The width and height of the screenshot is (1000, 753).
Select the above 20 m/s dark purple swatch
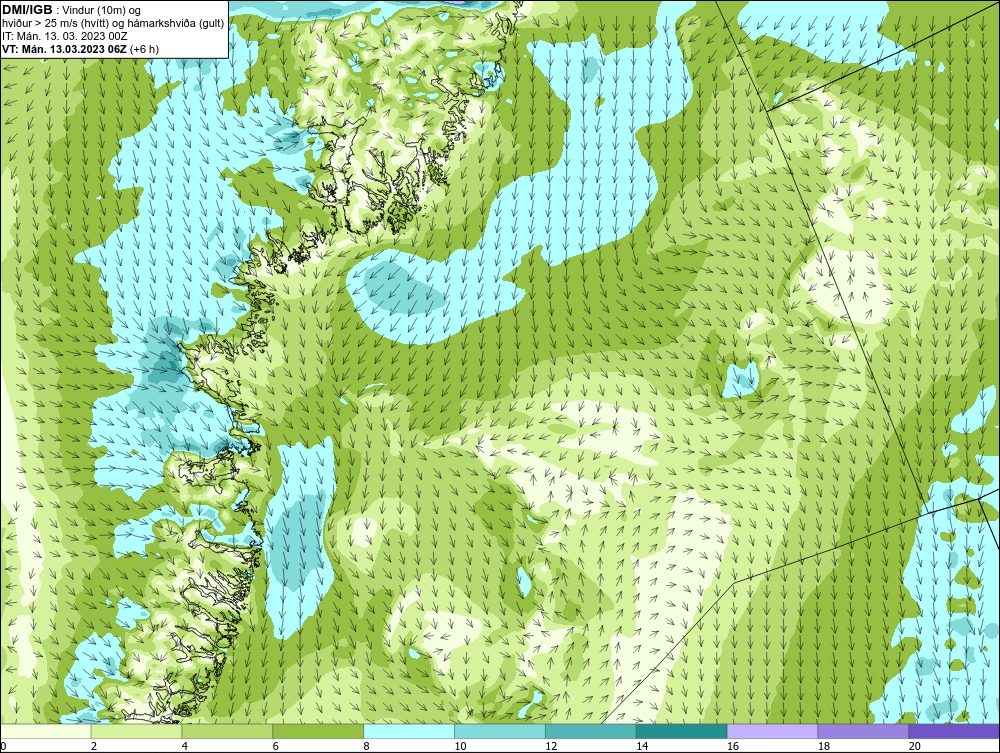tap(954, 731)
